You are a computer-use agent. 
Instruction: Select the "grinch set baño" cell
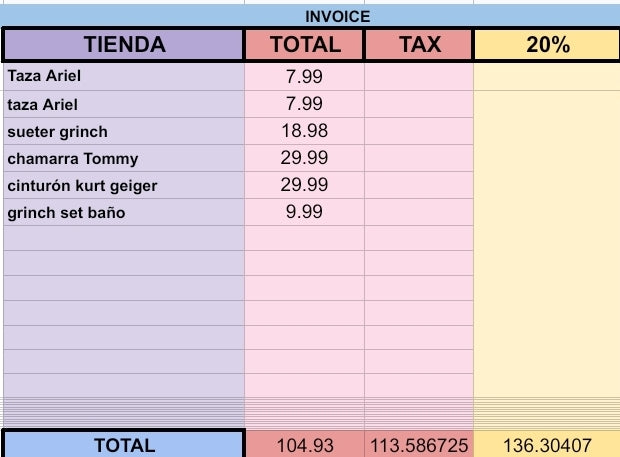(66, 212)
